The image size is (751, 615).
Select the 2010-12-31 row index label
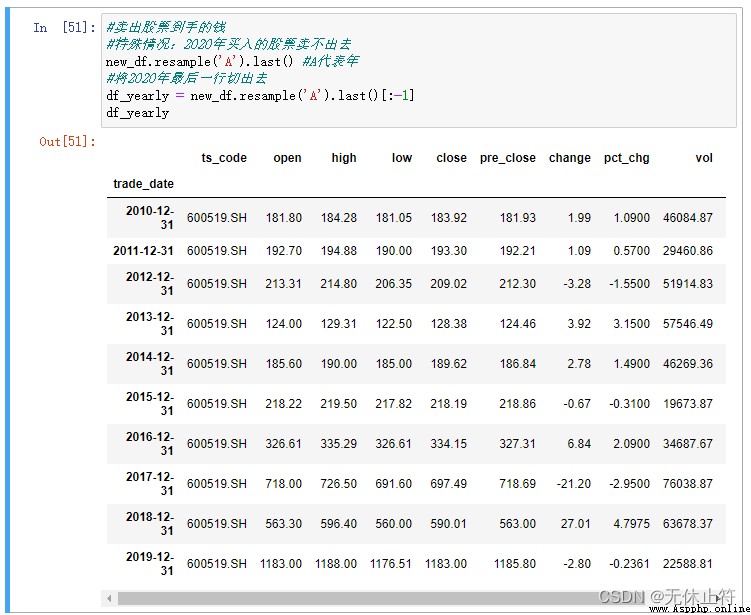[x=149, y=218]
